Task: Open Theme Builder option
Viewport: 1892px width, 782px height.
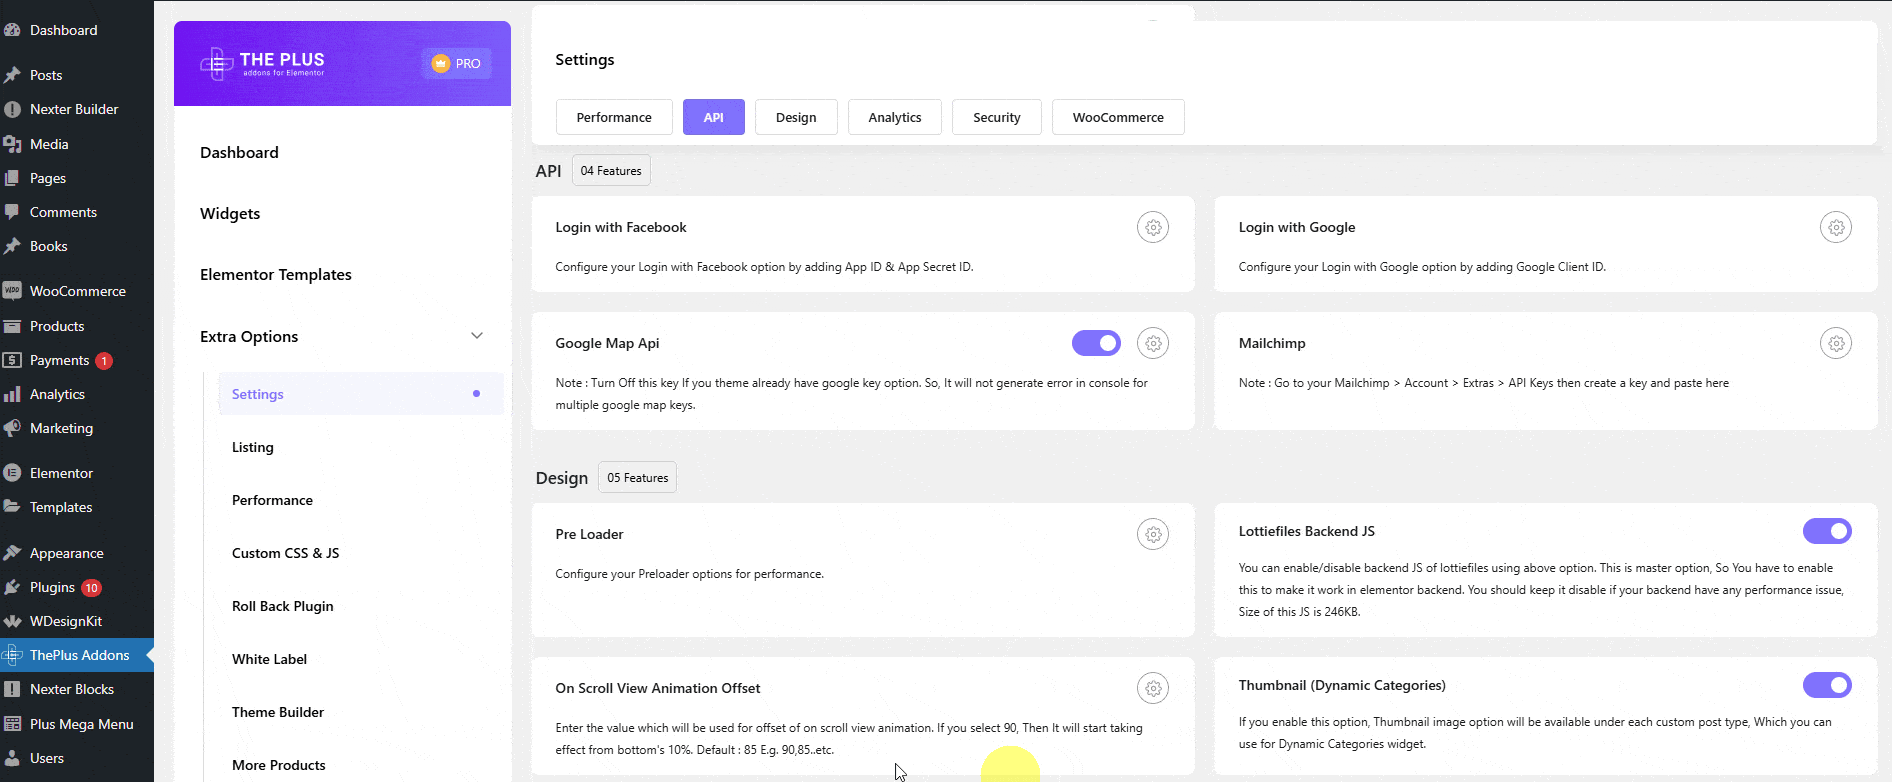Action: click(278, 712)
